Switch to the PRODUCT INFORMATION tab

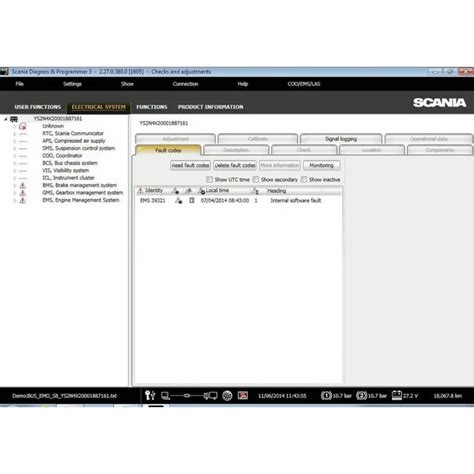[x=211, y=107]
